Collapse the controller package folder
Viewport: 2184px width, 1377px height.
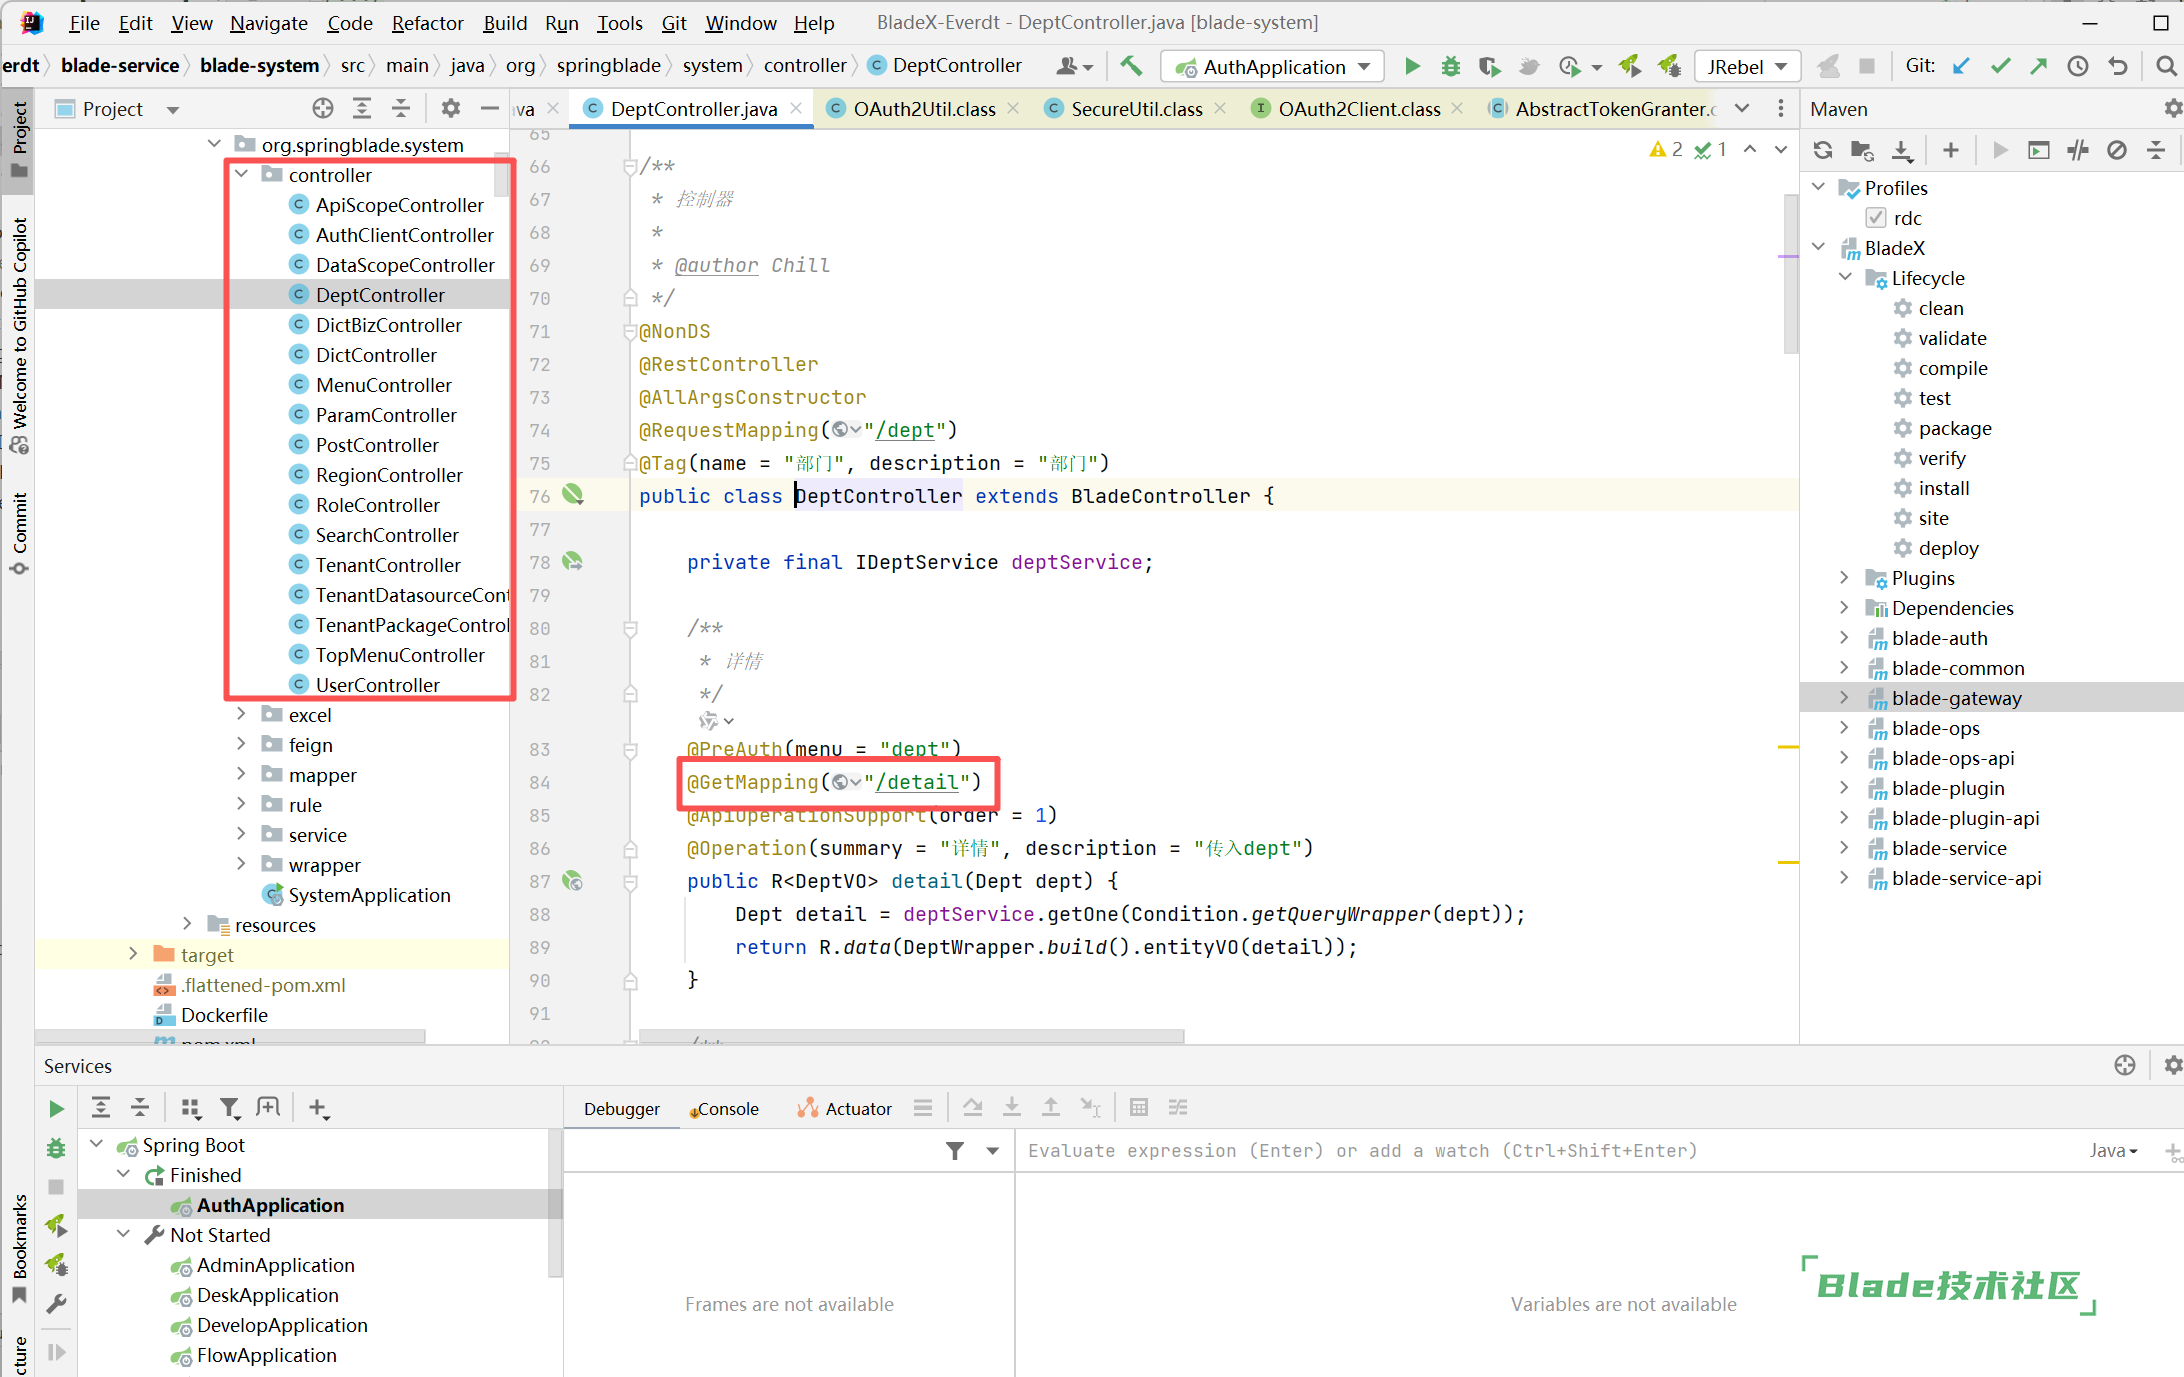click(241, 174)
